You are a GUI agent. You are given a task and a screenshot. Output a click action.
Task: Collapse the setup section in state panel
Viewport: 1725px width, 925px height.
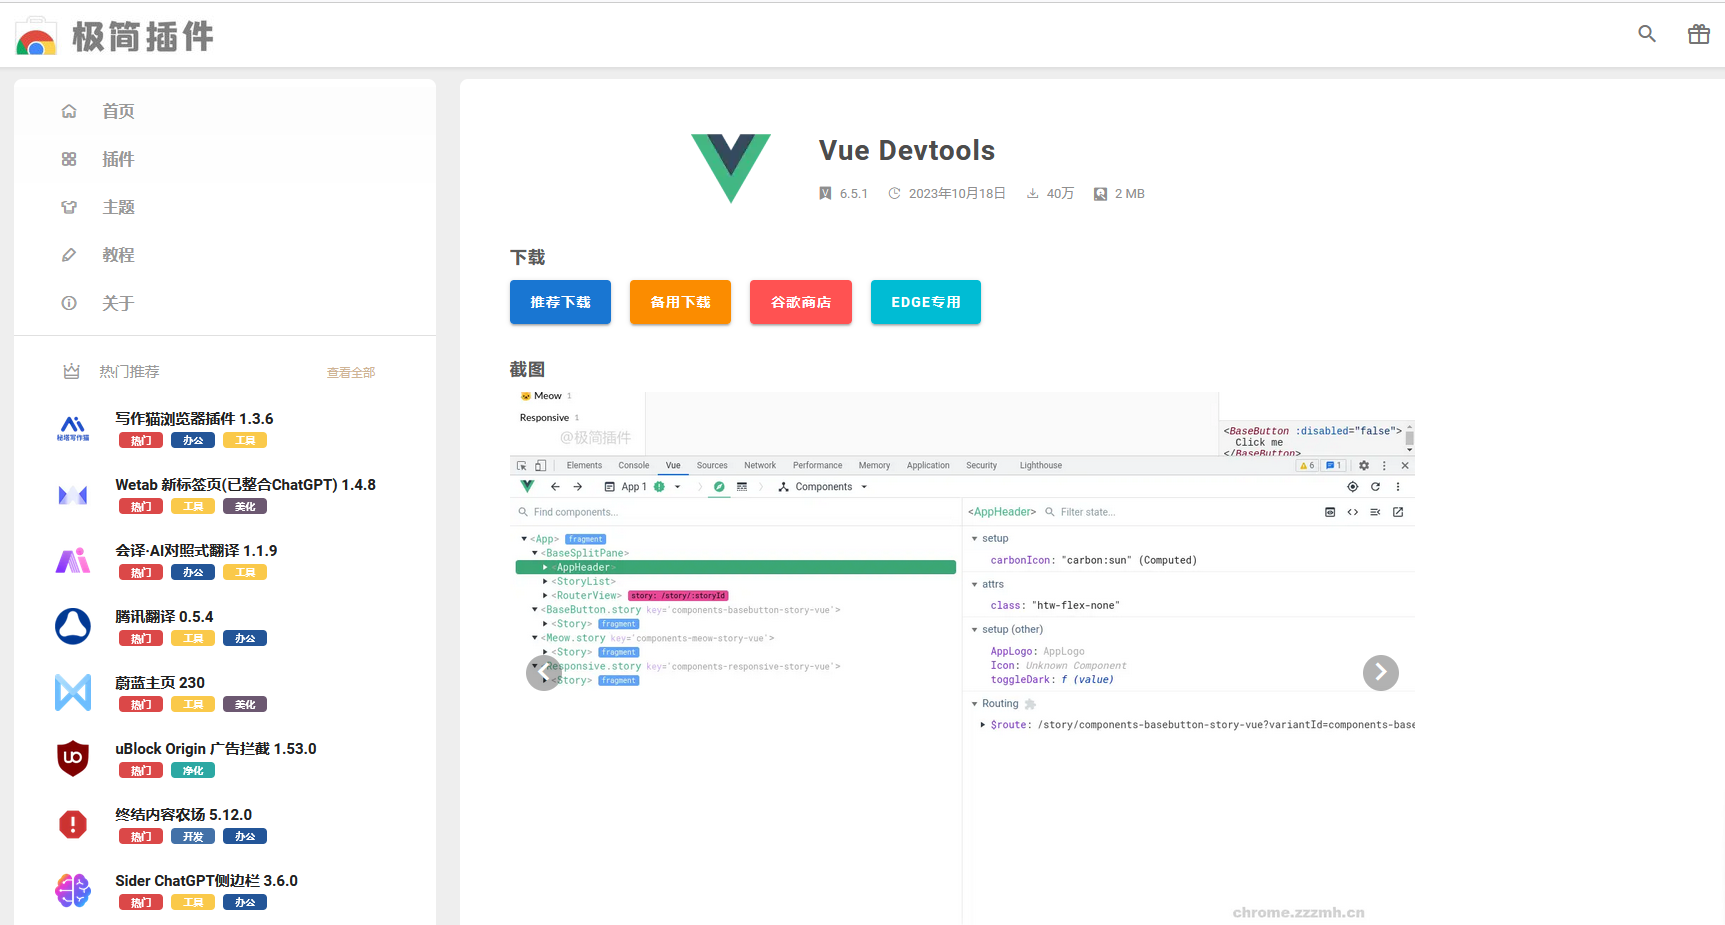point(975,538)
